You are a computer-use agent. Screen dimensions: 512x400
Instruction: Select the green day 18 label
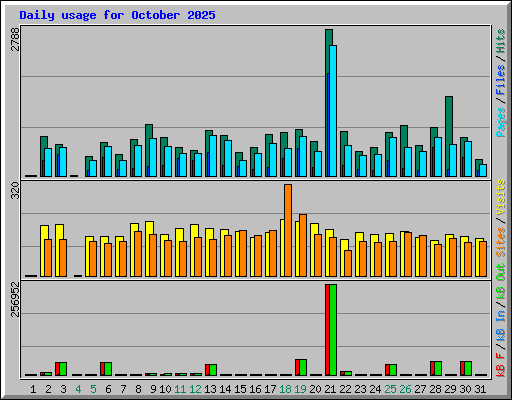coord(285,389)
